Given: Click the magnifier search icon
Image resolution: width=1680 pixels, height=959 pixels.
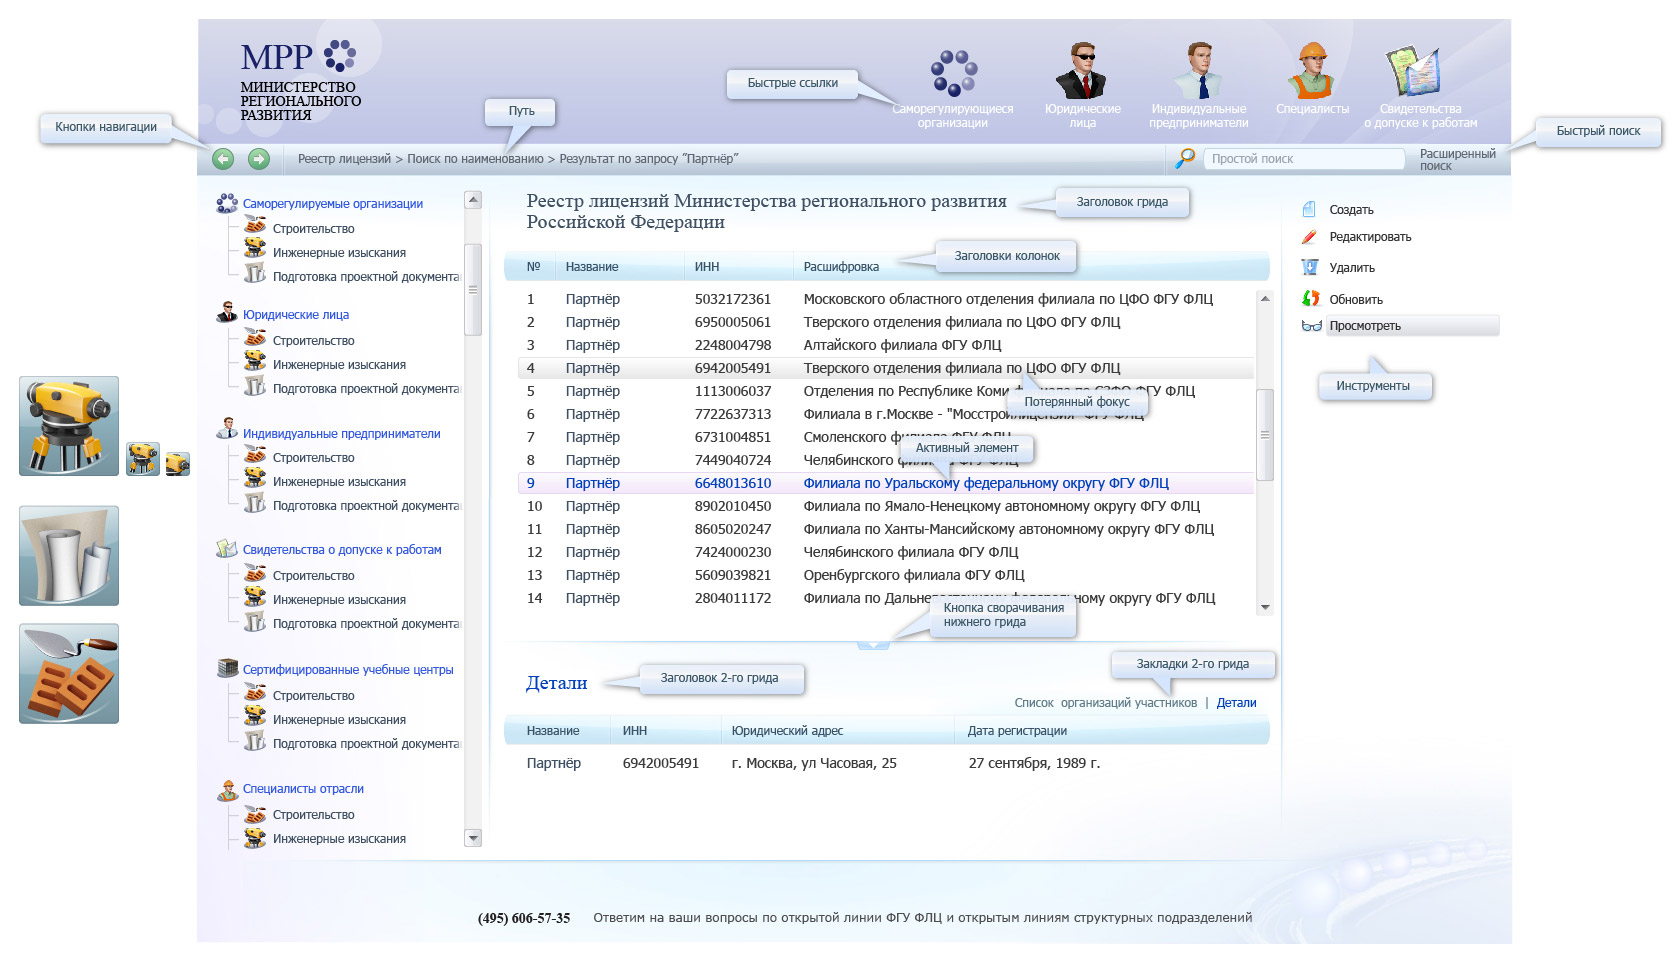Looking at the screenshot, I should 1185,158.
